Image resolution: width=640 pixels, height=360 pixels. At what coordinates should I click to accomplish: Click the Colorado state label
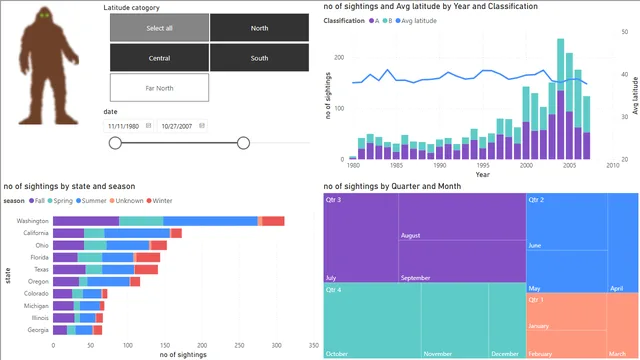[36, 293]
